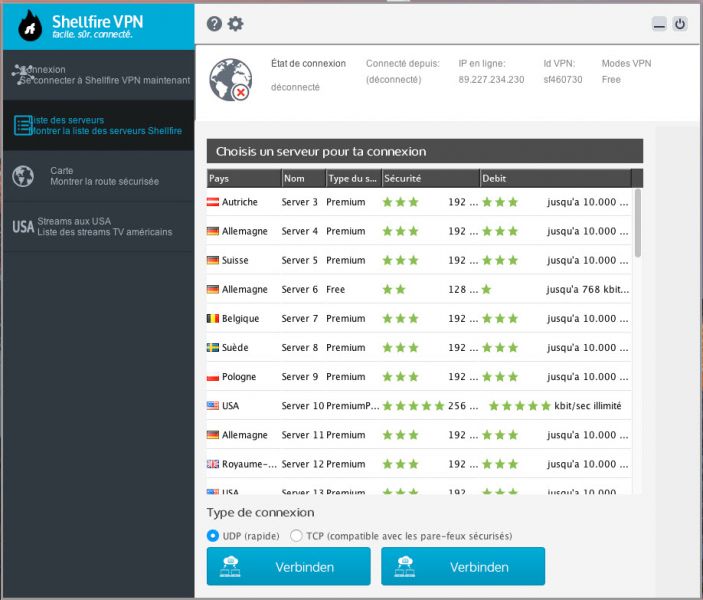
Task: Sort by the Nom column header
Action: [304, 178]
